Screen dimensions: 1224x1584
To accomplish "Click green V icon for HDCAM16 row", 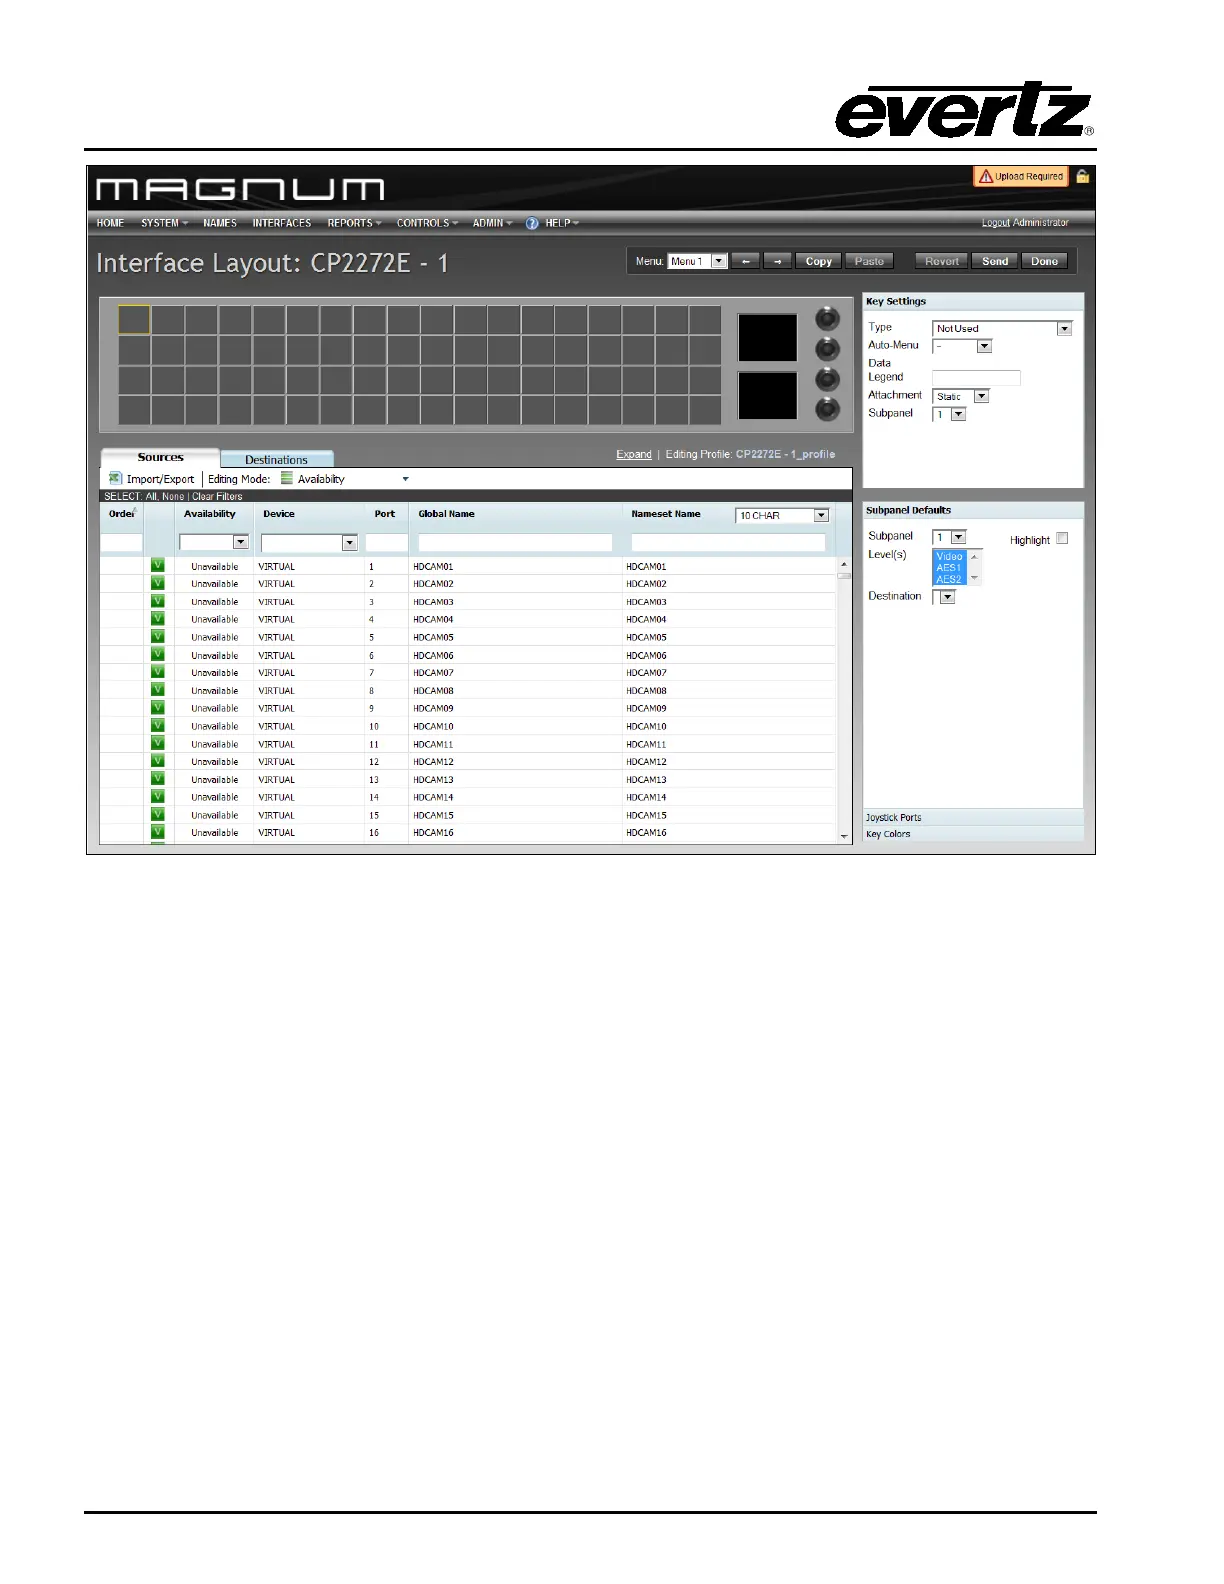I will pyautogui.click(x=158, y=831).
